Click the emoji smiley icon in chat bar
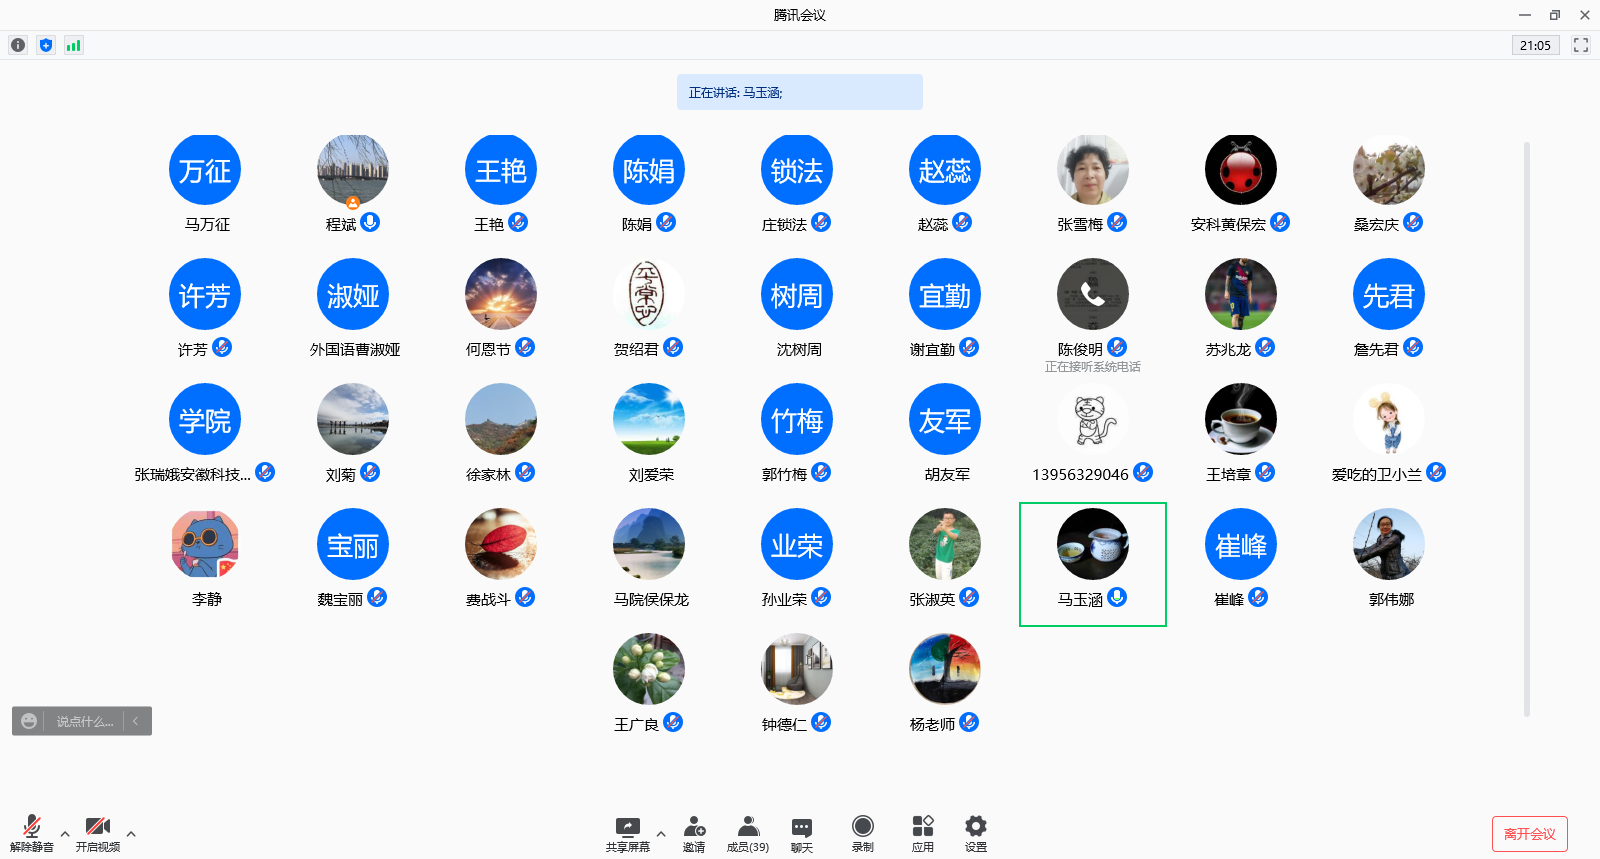 click(x=29, y=721)
